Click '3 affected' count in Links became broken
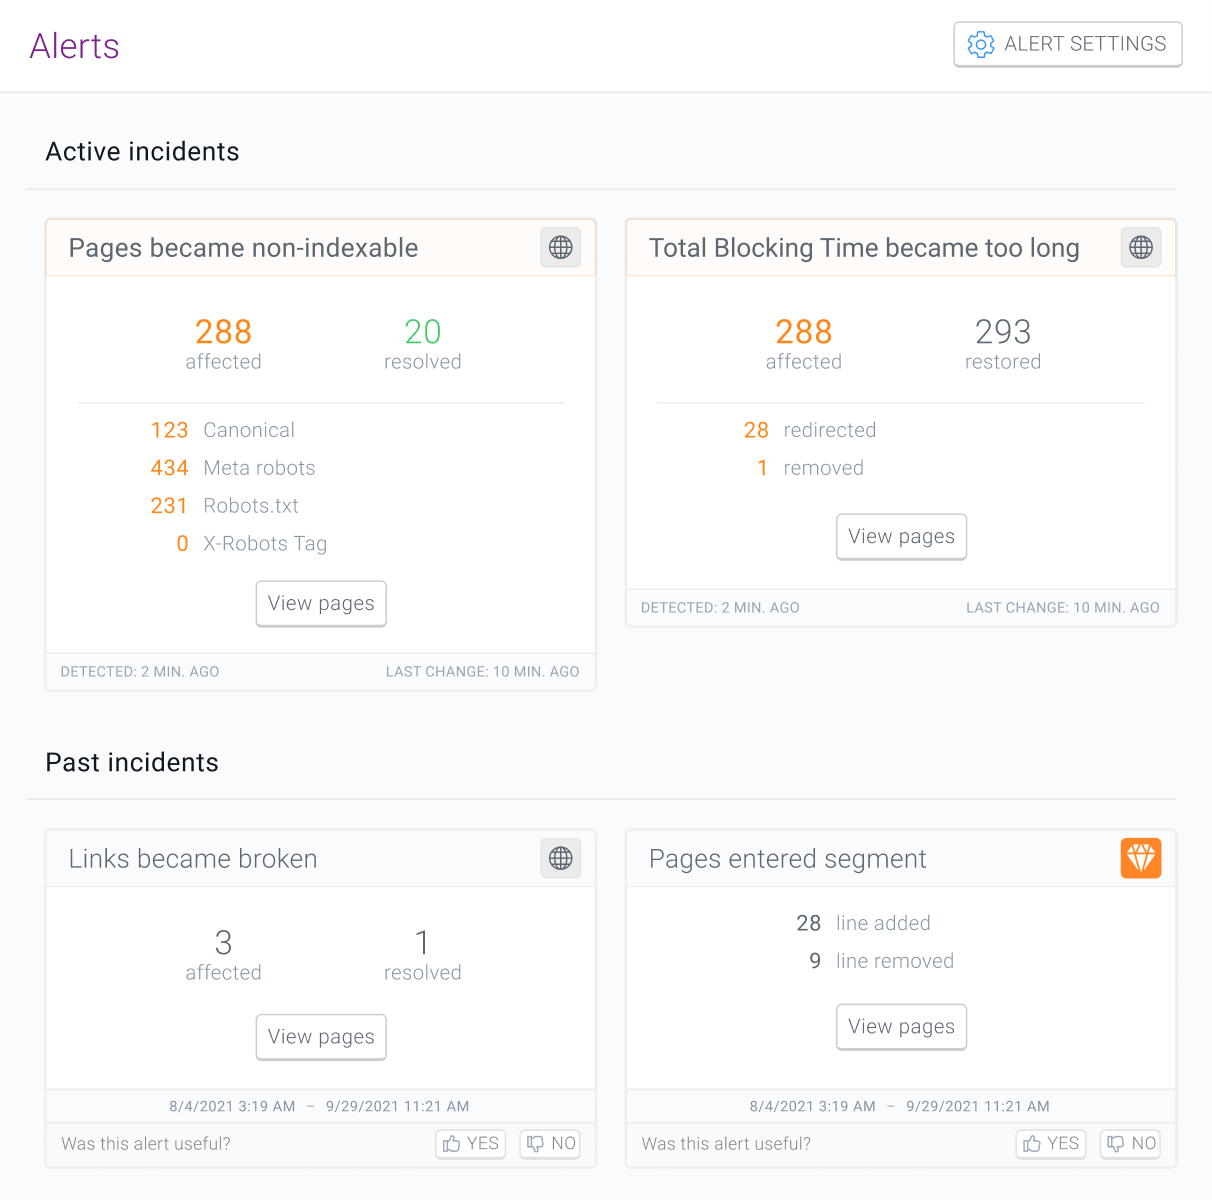The image size is (1212, 1200). coord(223,954)
